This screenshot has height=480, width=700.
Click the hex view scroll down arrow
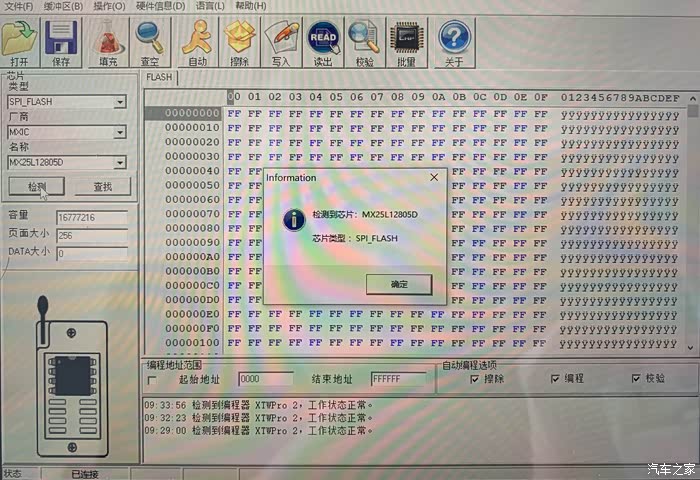pyautogui.click(x=691, y=347)
